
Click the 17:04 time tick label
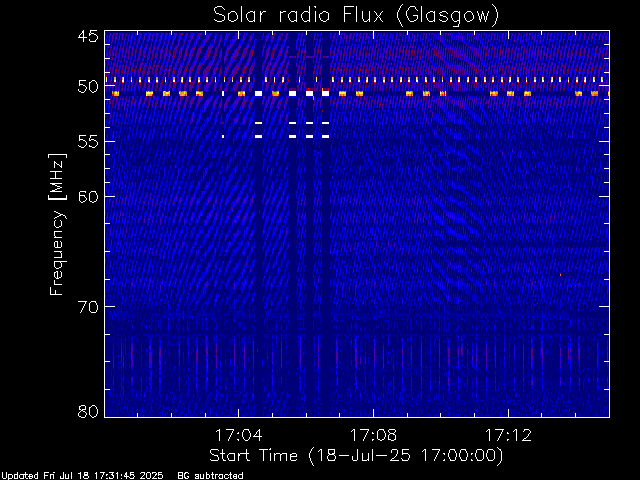click(x=238, y=435)
